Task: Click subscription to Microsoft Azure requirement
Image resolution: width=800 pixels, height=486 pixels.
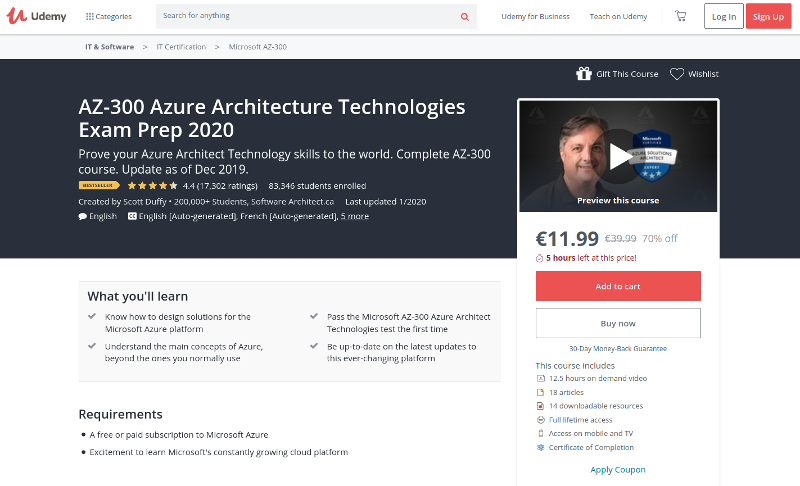Action: click(x=179, y=435)
